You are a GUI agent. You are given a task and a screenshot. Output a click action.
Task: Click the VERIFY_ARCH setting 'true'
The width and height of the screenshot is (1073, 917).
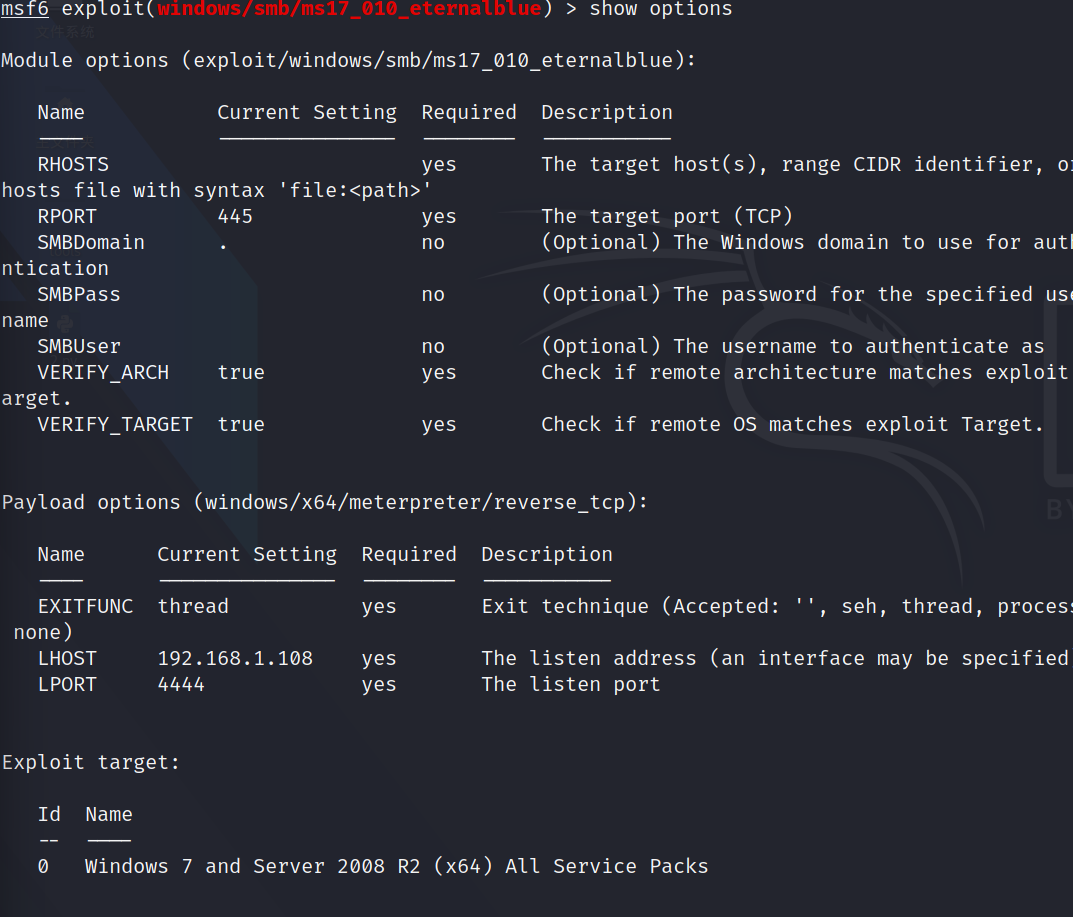(241, 372)
